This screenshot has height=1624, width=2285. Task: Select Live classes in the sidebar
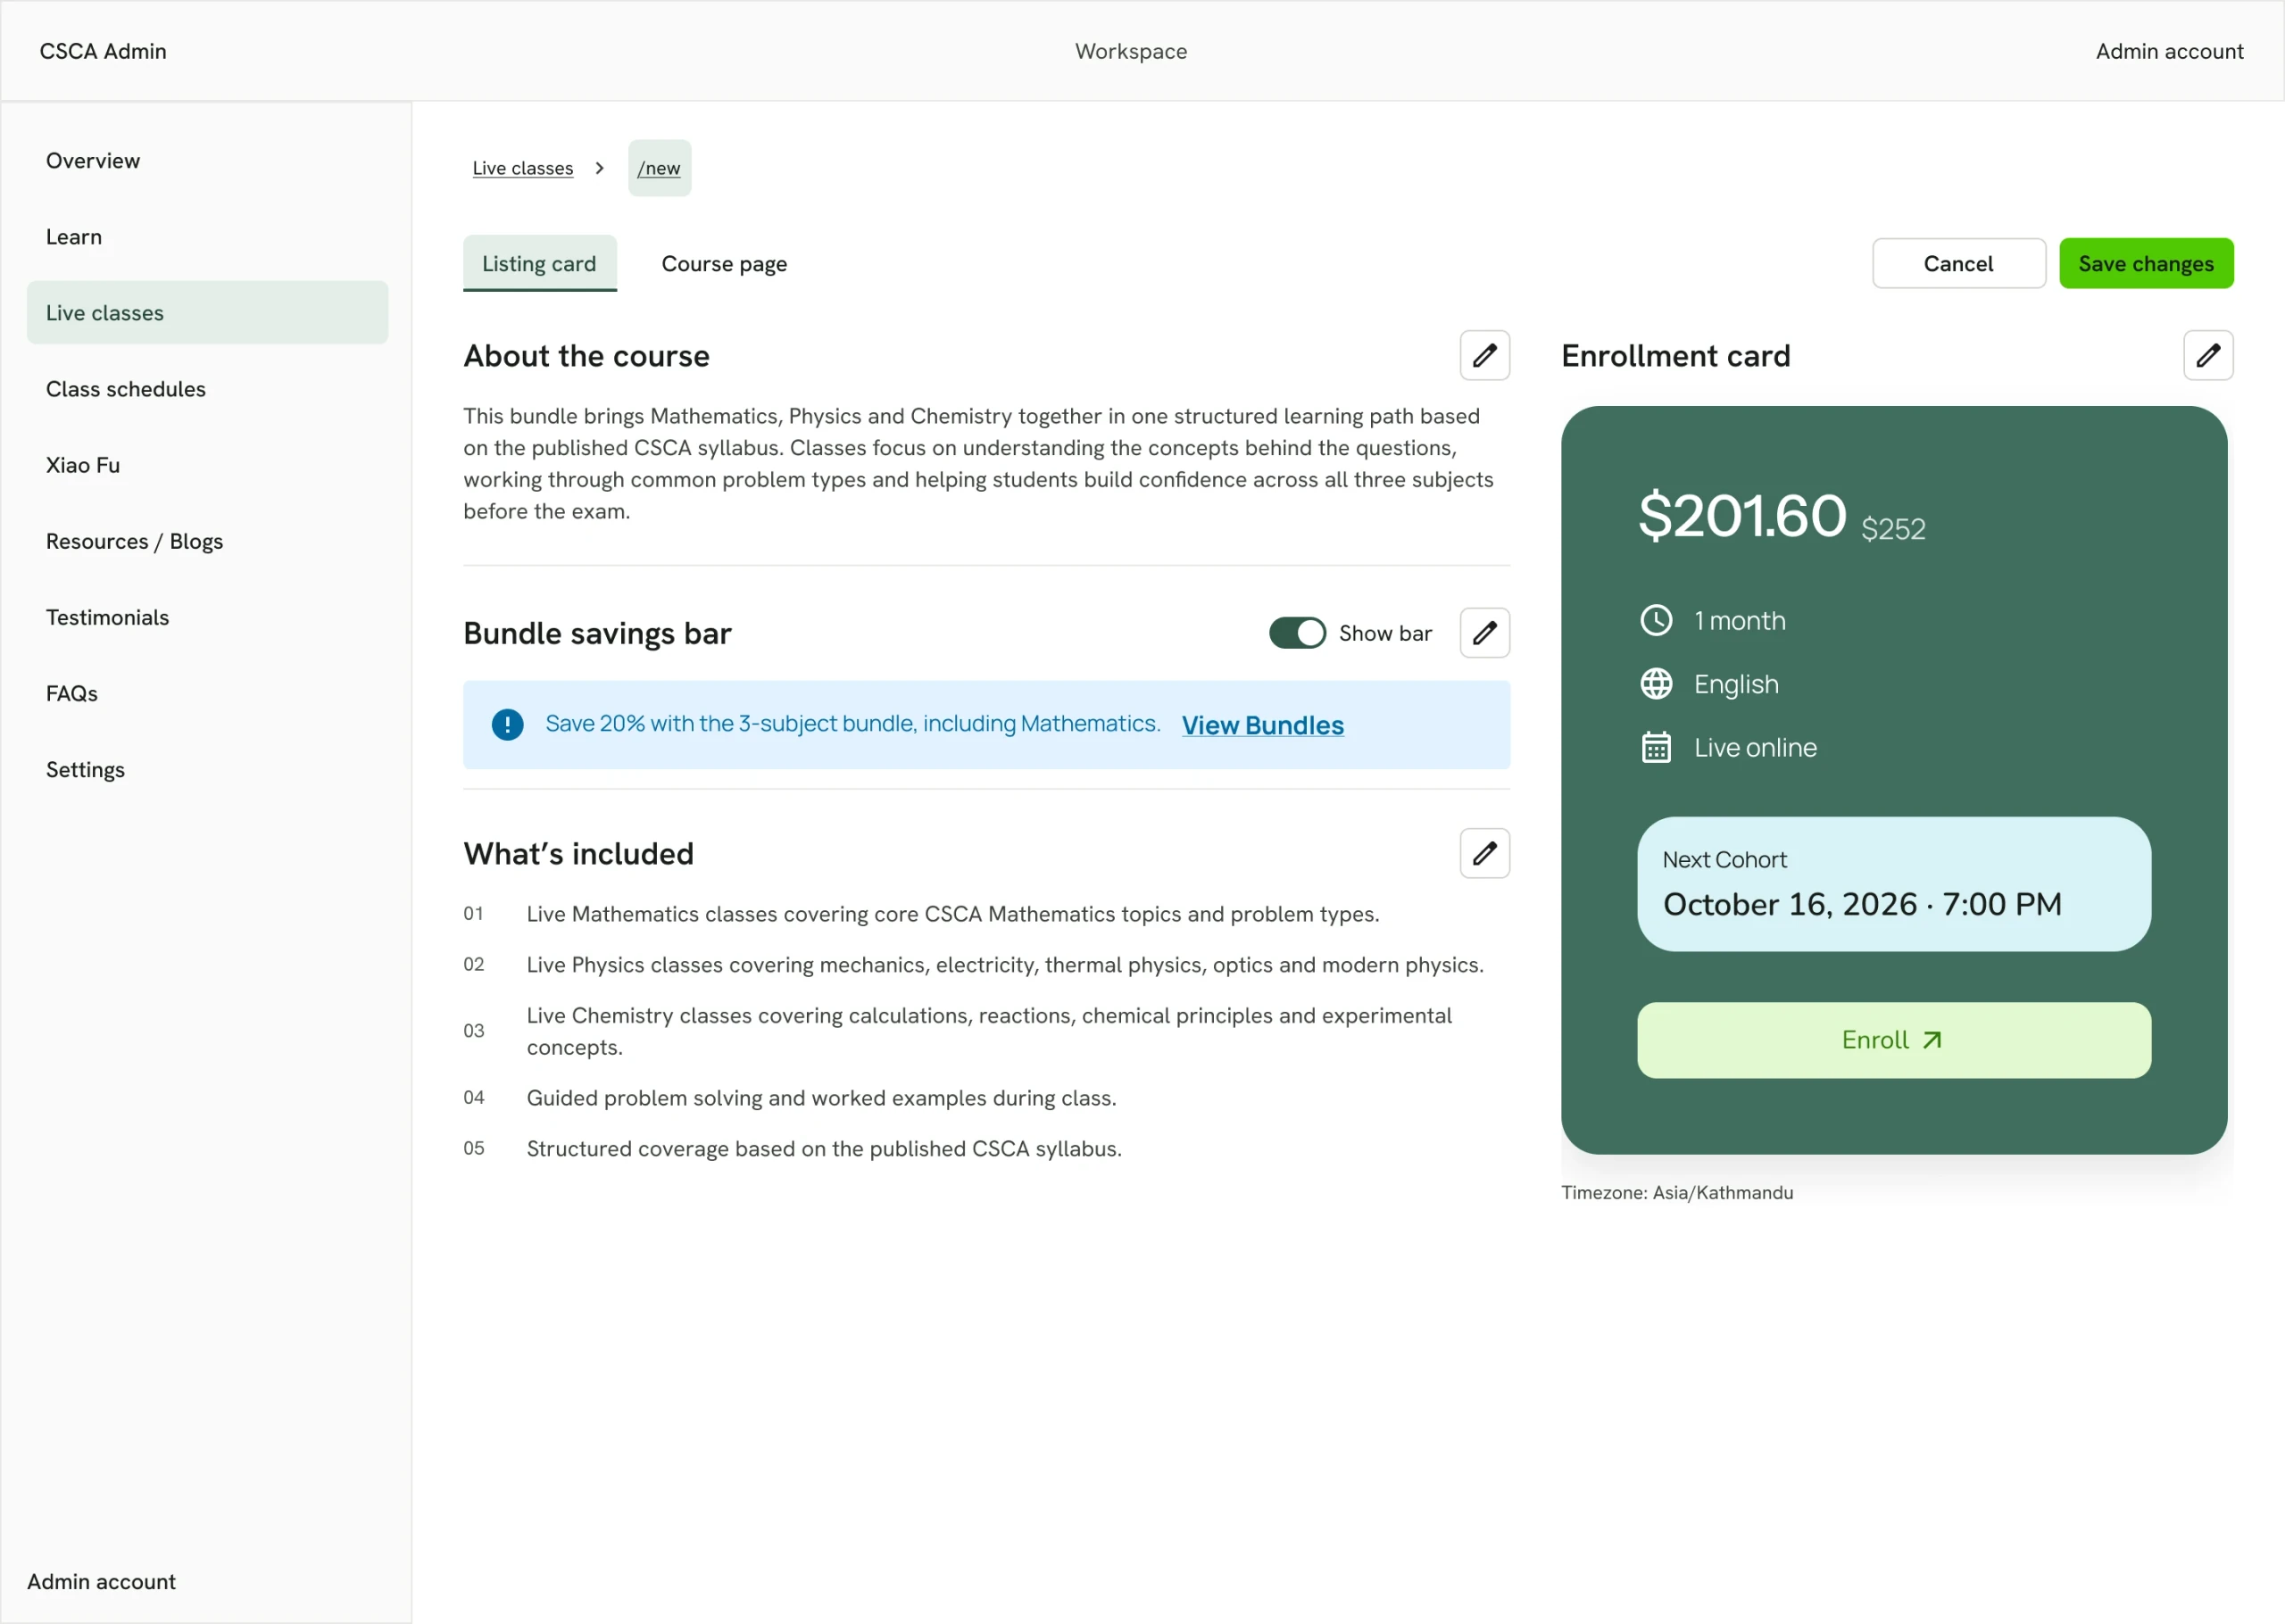pos(207,312)
